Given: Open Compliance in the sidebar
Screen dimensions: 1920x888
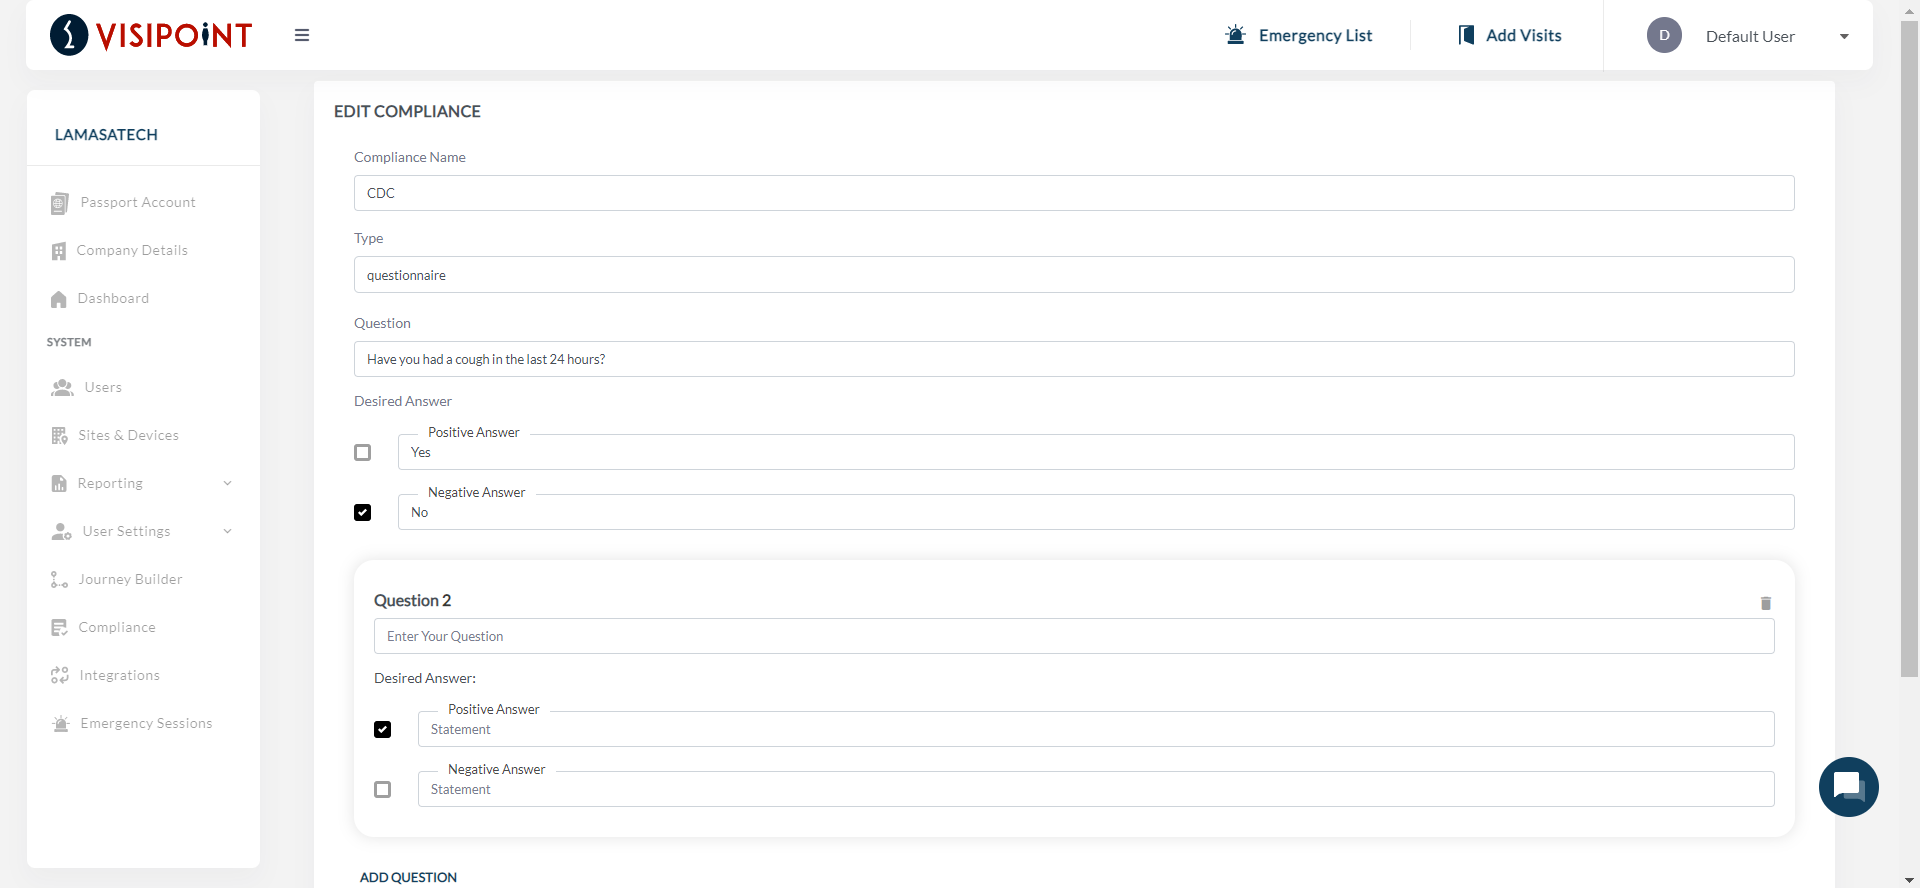Looking at the screenshot, I should coord(117,627).
